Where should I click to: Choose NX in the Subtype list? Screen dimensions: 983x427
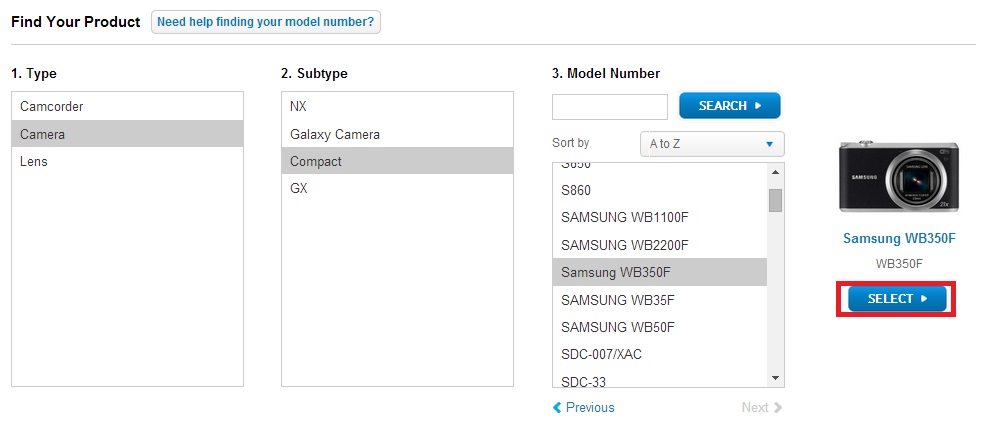[x=397, y=107]
